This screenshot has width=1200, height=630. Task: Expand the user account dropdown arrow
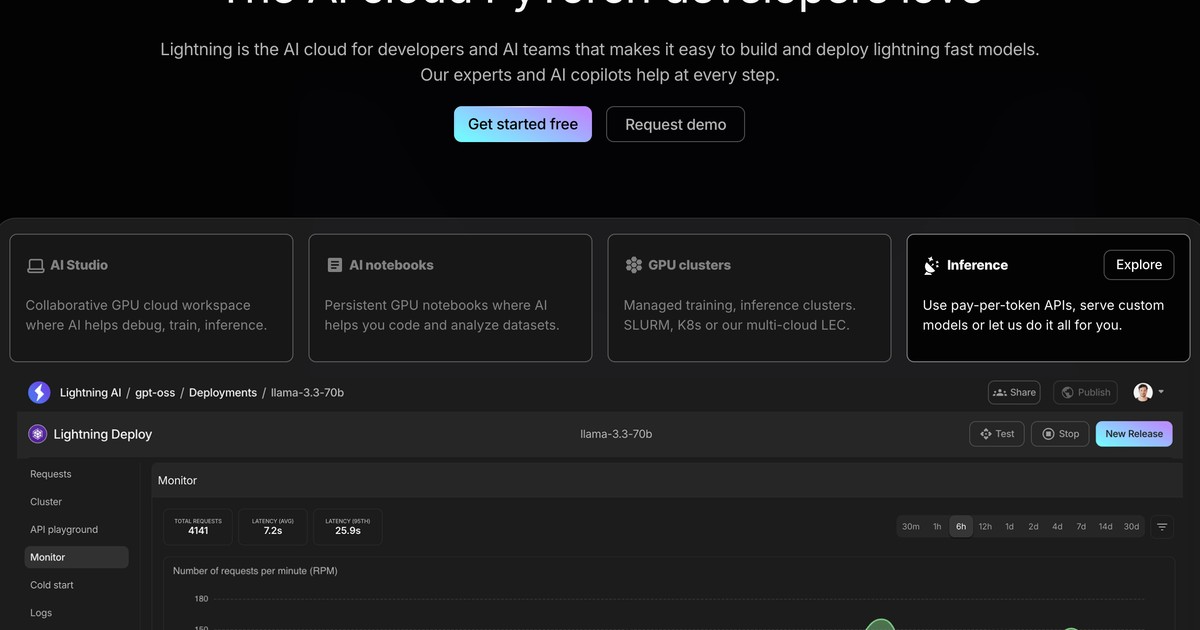pyautogui.click(x=1161, y=393)
